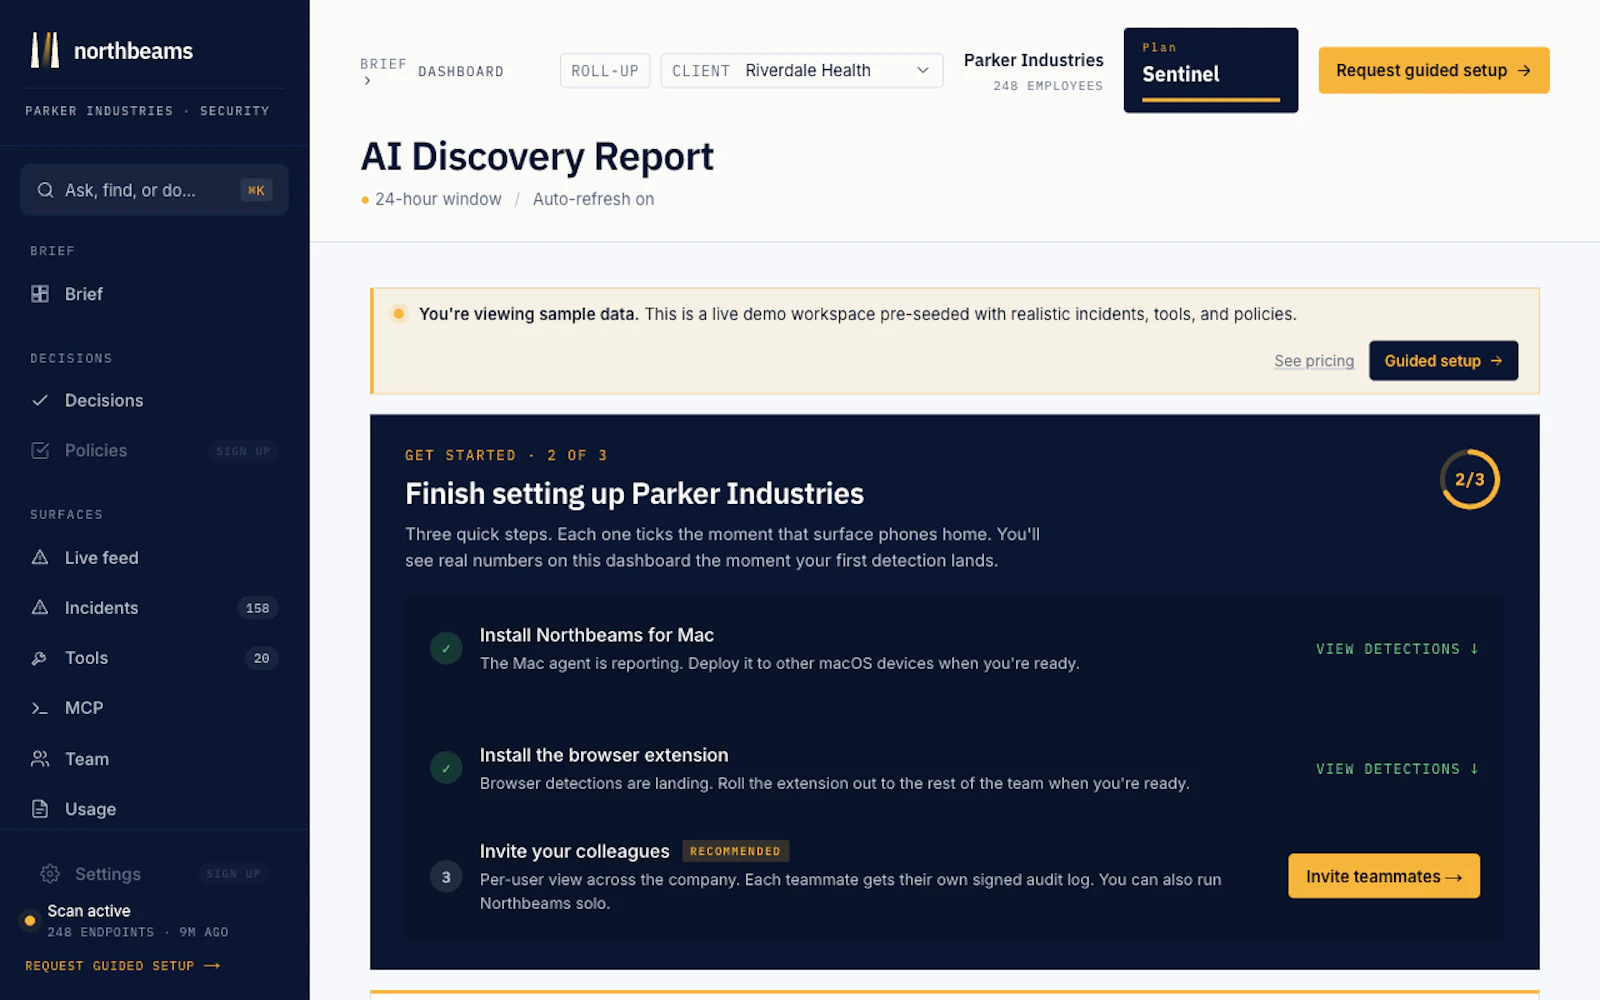Click the RECOMMENDED badge
Screen dimensions: 1600x1000
(736, 851)
